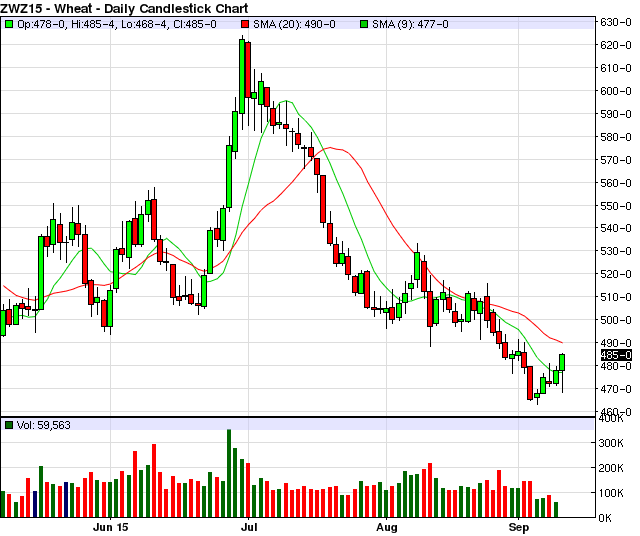This screenshot has height=536, width=640.
Task: Click the 530-0 price axis label
Action: coord(616,251)
